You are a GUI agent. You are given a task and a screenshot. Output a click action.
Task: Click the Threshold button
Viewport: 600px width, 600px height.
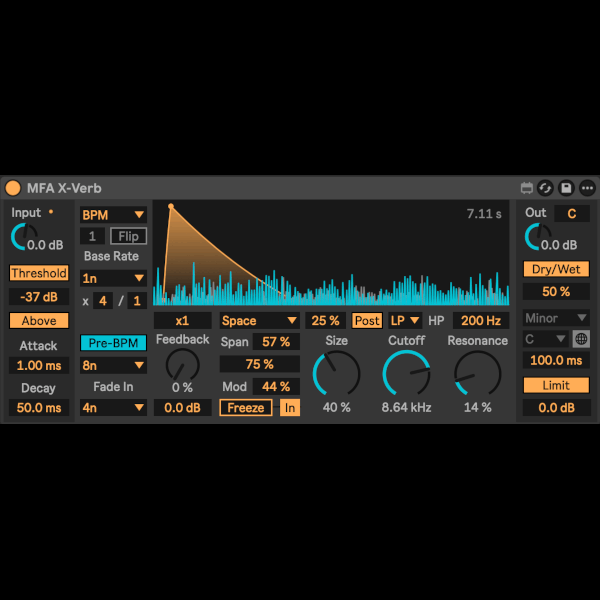[39, 273]
